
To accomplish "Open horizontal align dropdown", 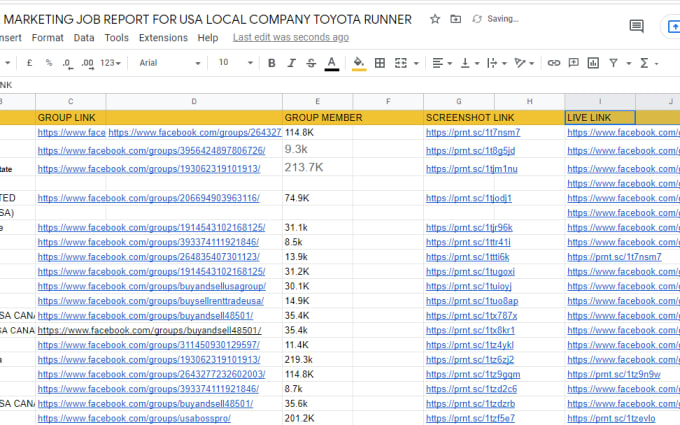I will (442, 63).
